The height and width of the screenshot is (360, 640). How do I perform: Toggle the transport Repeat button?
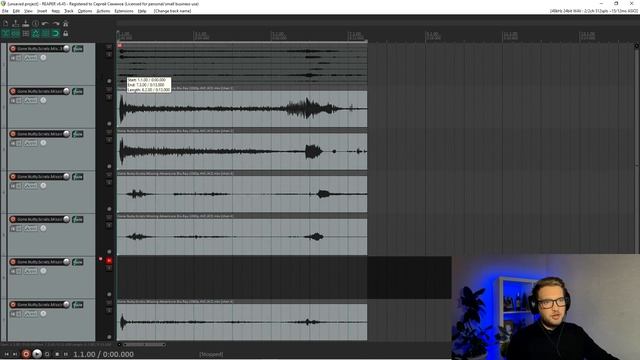tap(47, 354)
